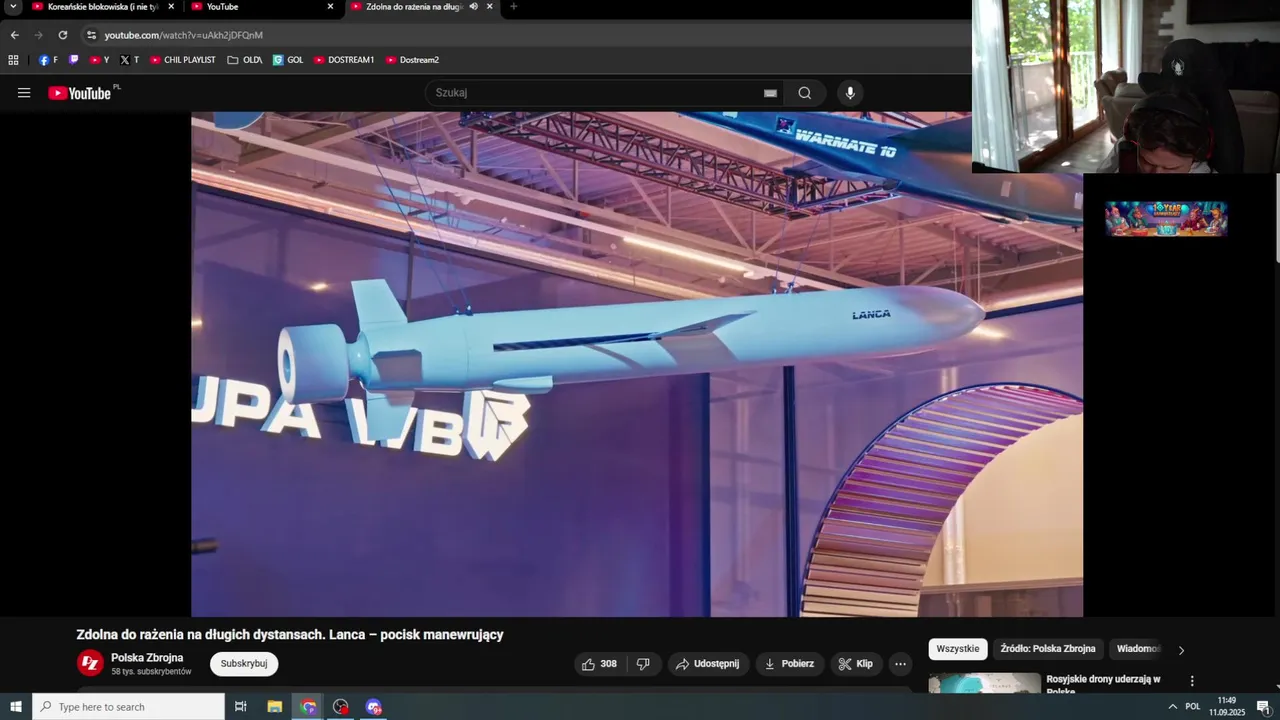Open the YouTube guide hamburger menu
Viewport: 1280px width, 720px height.
pos(24,93)
